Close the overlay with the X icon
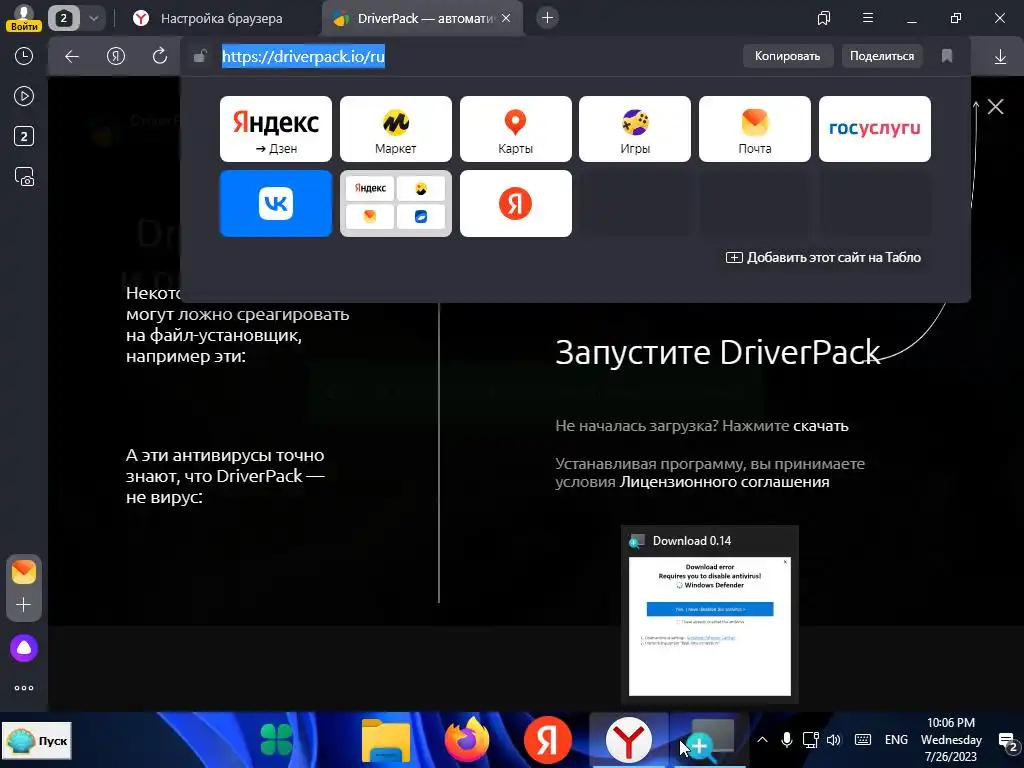The height and width of the screenshot is (768, 1024). 995,106
